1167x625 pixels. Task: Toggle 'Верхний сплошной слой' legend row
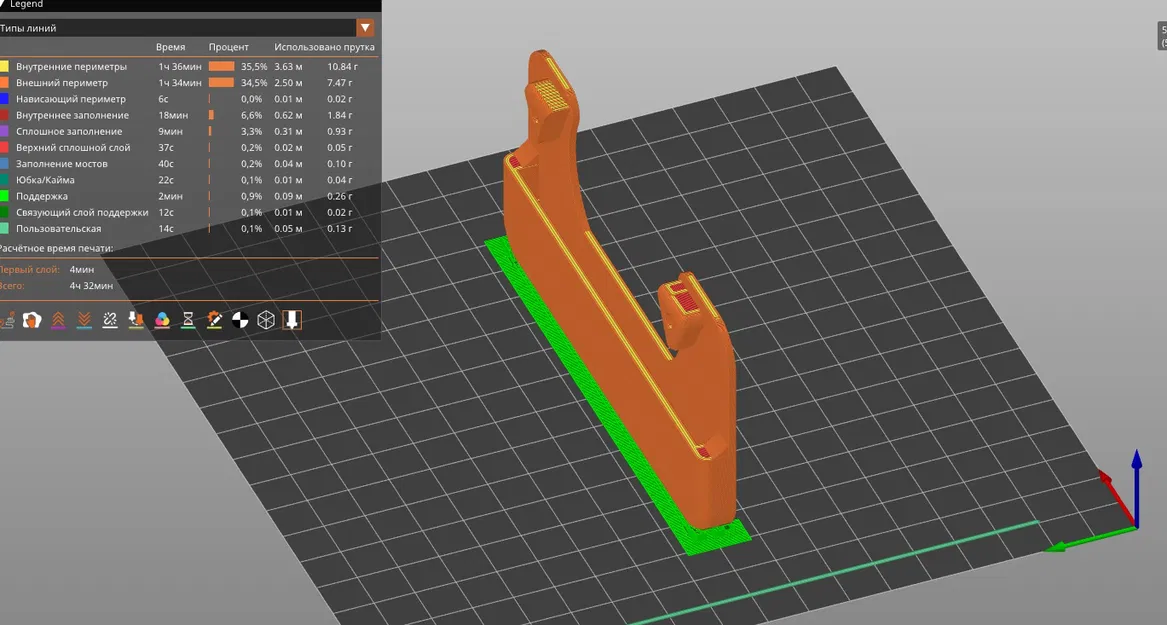click(189, 147)
